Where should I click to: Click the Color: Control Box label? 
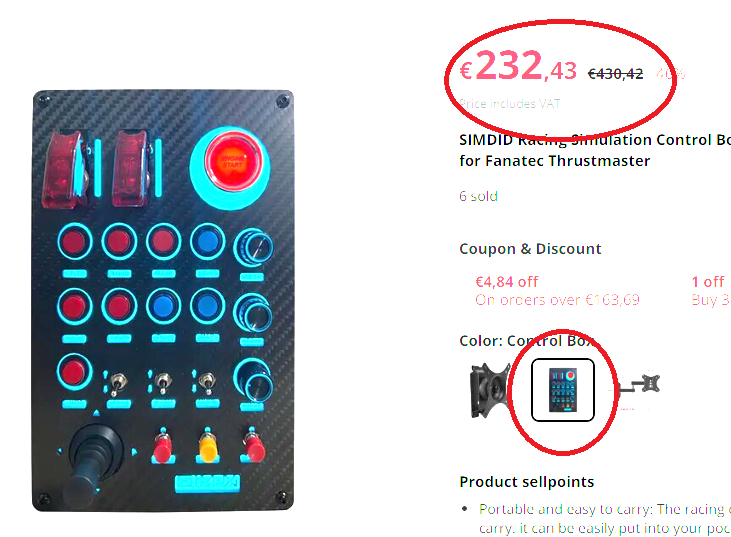(x=527, y=341)
